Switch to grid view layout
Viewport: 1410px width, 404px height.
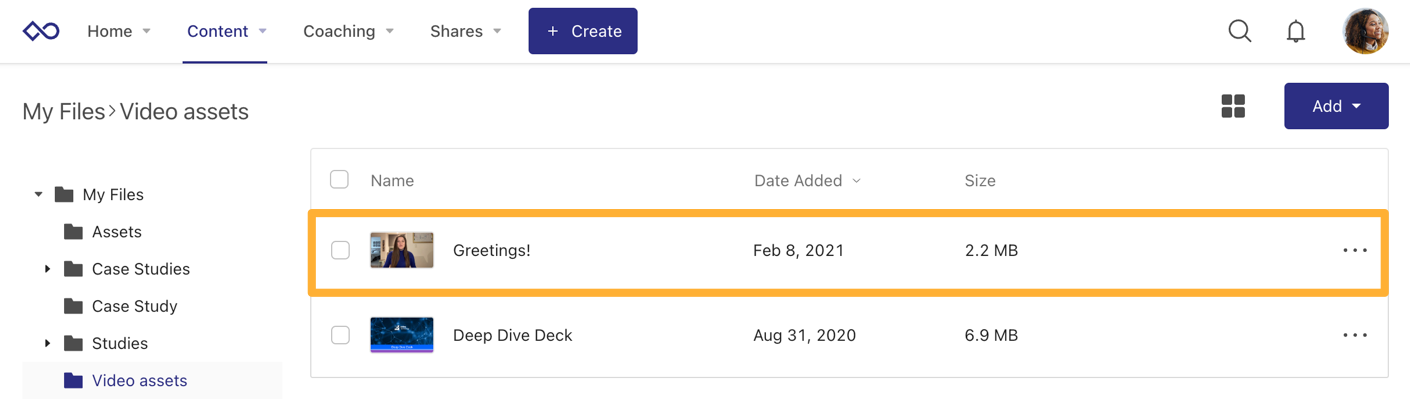point(1233,106)
